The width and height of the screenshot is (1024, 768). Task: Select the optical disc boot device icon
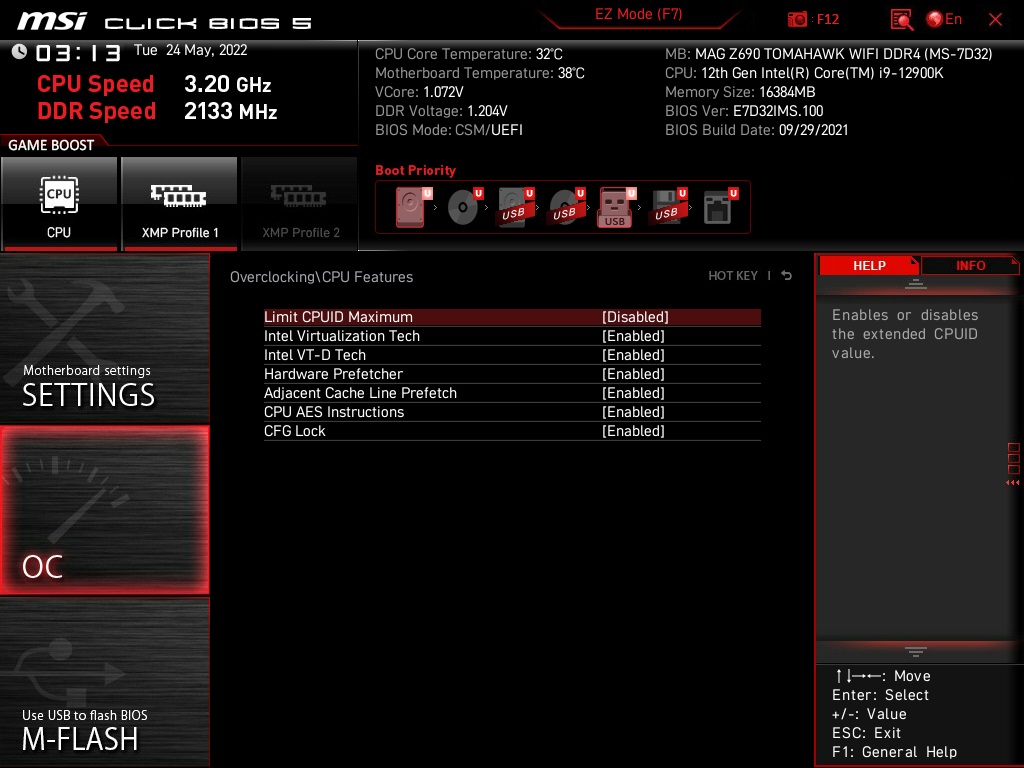(464, 207)
